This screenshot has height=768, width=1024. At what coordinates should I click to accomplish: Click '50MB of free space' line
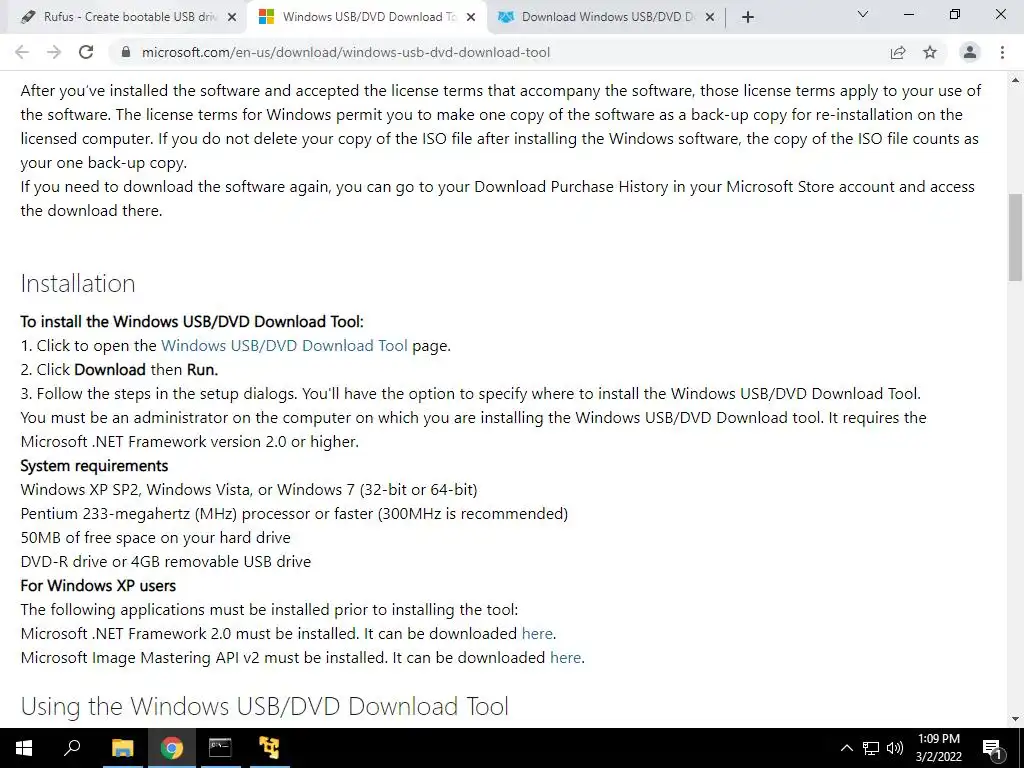point(155,537)
